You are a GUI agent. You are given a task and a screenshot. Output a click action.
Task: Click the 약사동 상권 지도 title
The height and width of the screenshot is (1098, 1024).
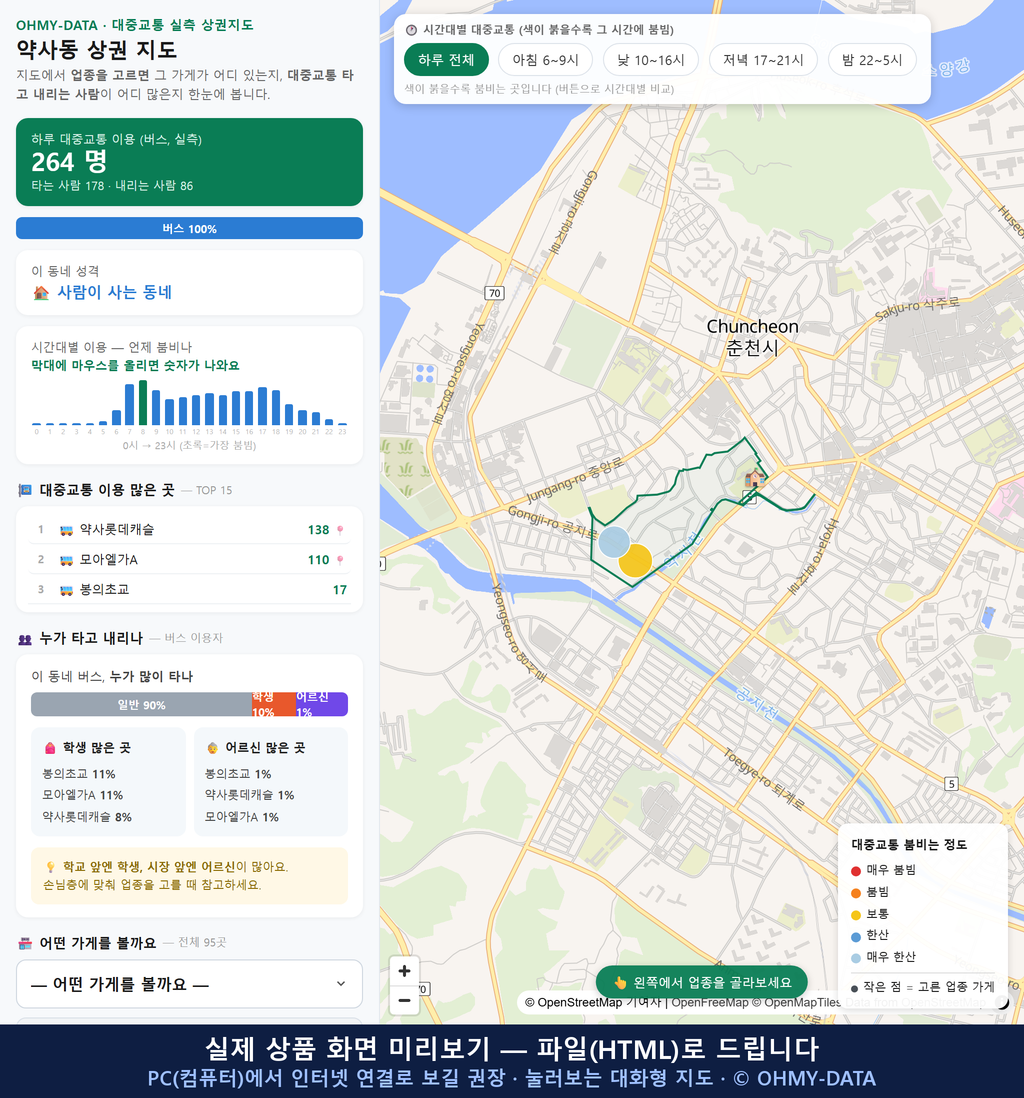pos(97,50)
